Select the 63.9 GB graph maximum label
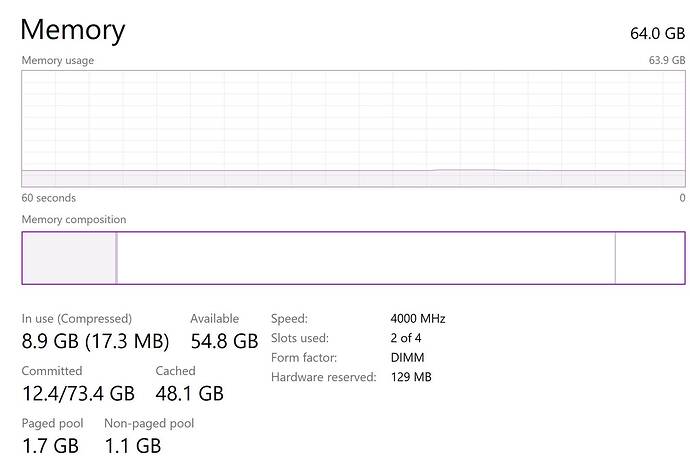Viewport: 690px width, 475px height. [667, 60]
